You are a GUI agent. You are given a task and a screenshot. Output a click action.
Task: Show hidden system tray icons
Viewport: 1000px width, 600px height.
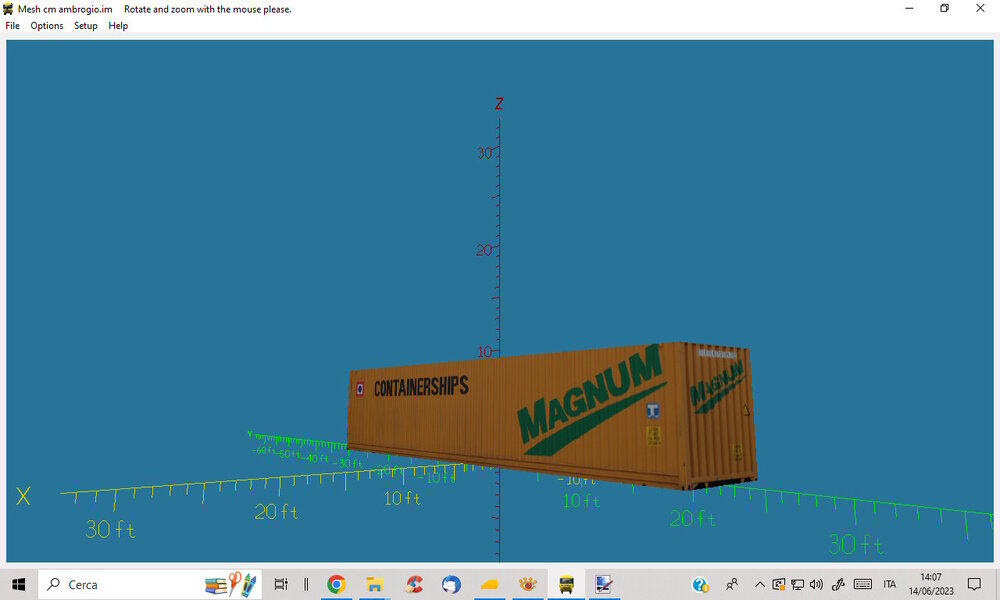point(760,584)
